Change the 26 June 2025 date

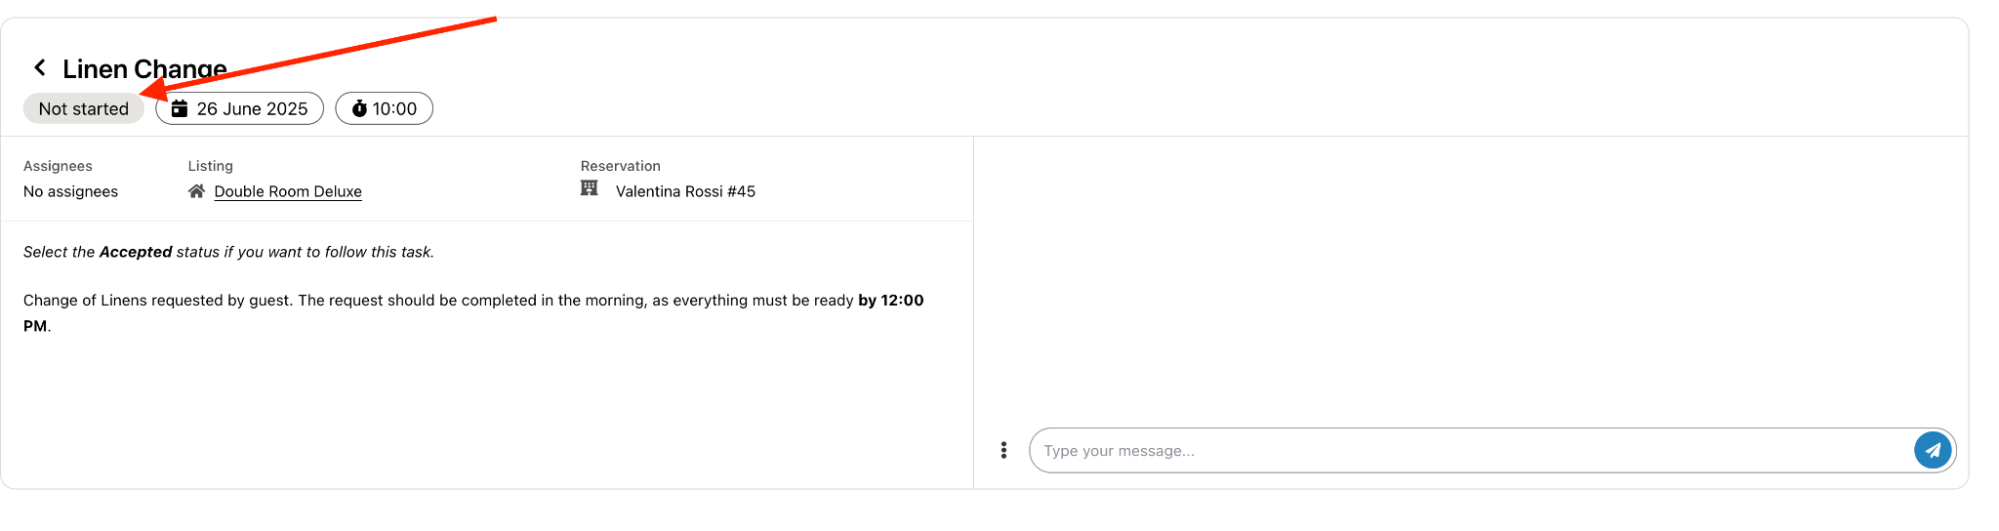[x=252, y=109]
